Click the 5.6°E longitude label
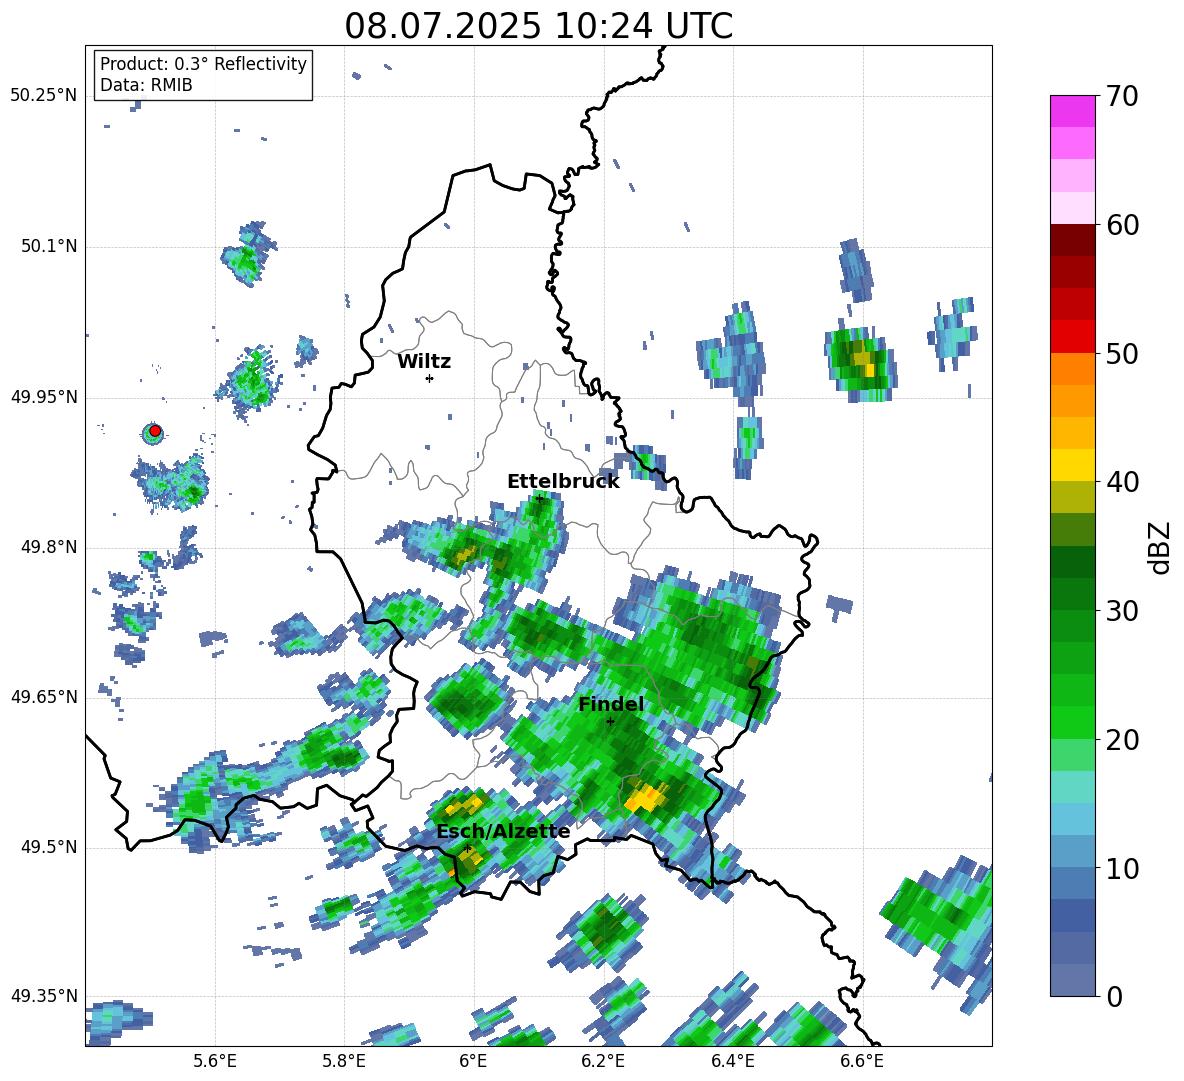This screenshot has width=1184, height=1081. [x=215, y=1061]
